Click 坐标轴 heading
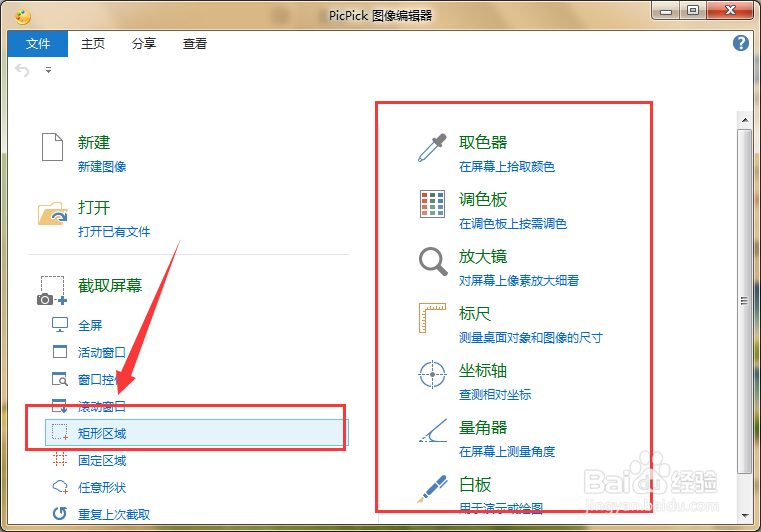Screen dimensions: 761x532 point(483,370)
